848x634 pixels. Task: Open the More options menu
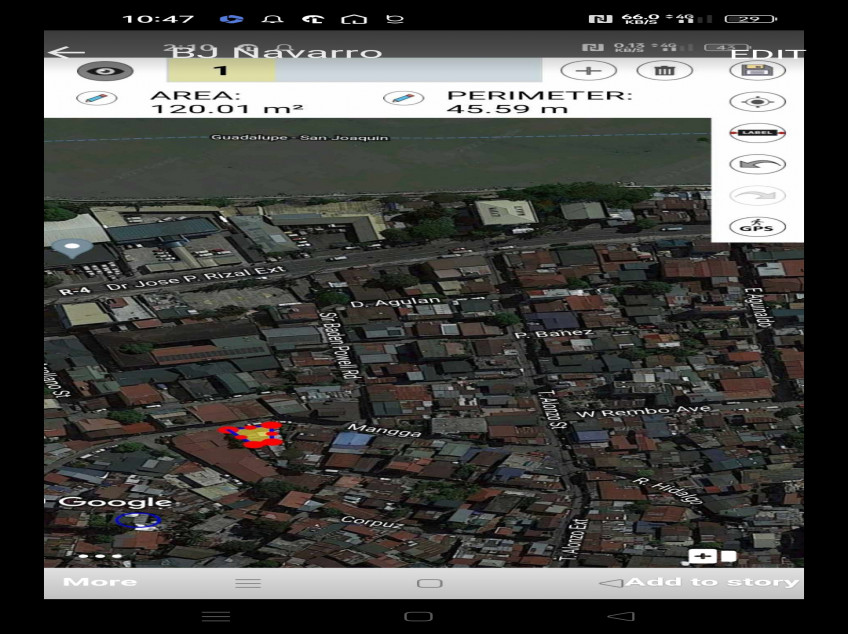pos(100,582)
